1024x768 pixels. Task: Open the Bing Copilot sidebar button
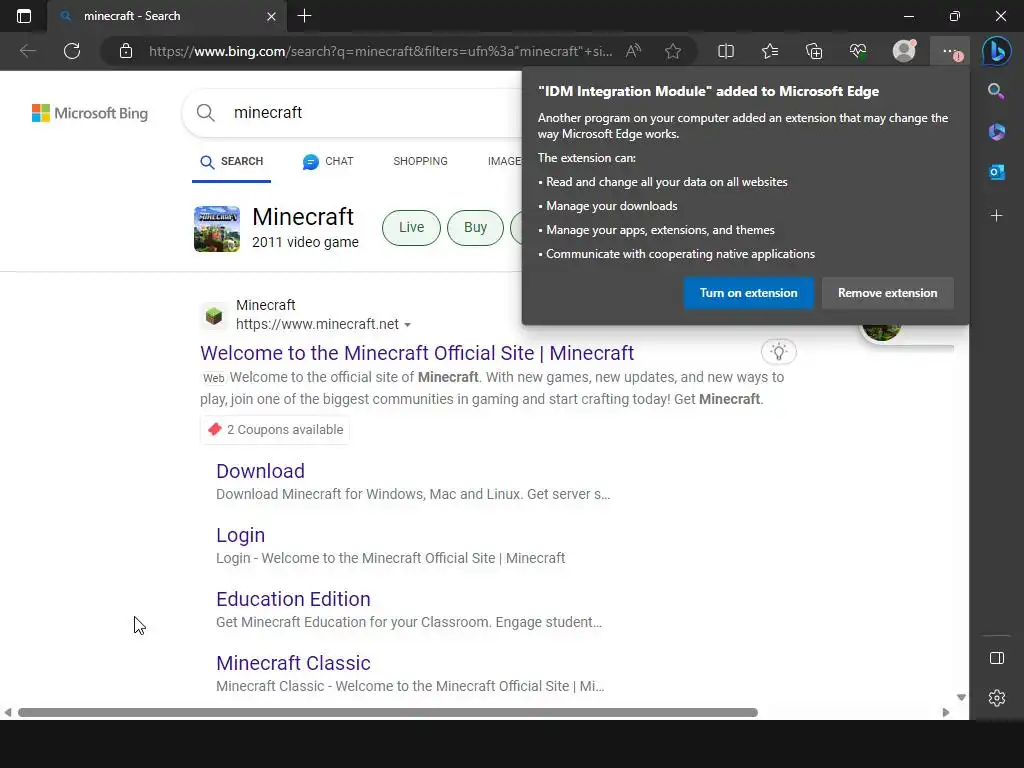click(997, 51)
